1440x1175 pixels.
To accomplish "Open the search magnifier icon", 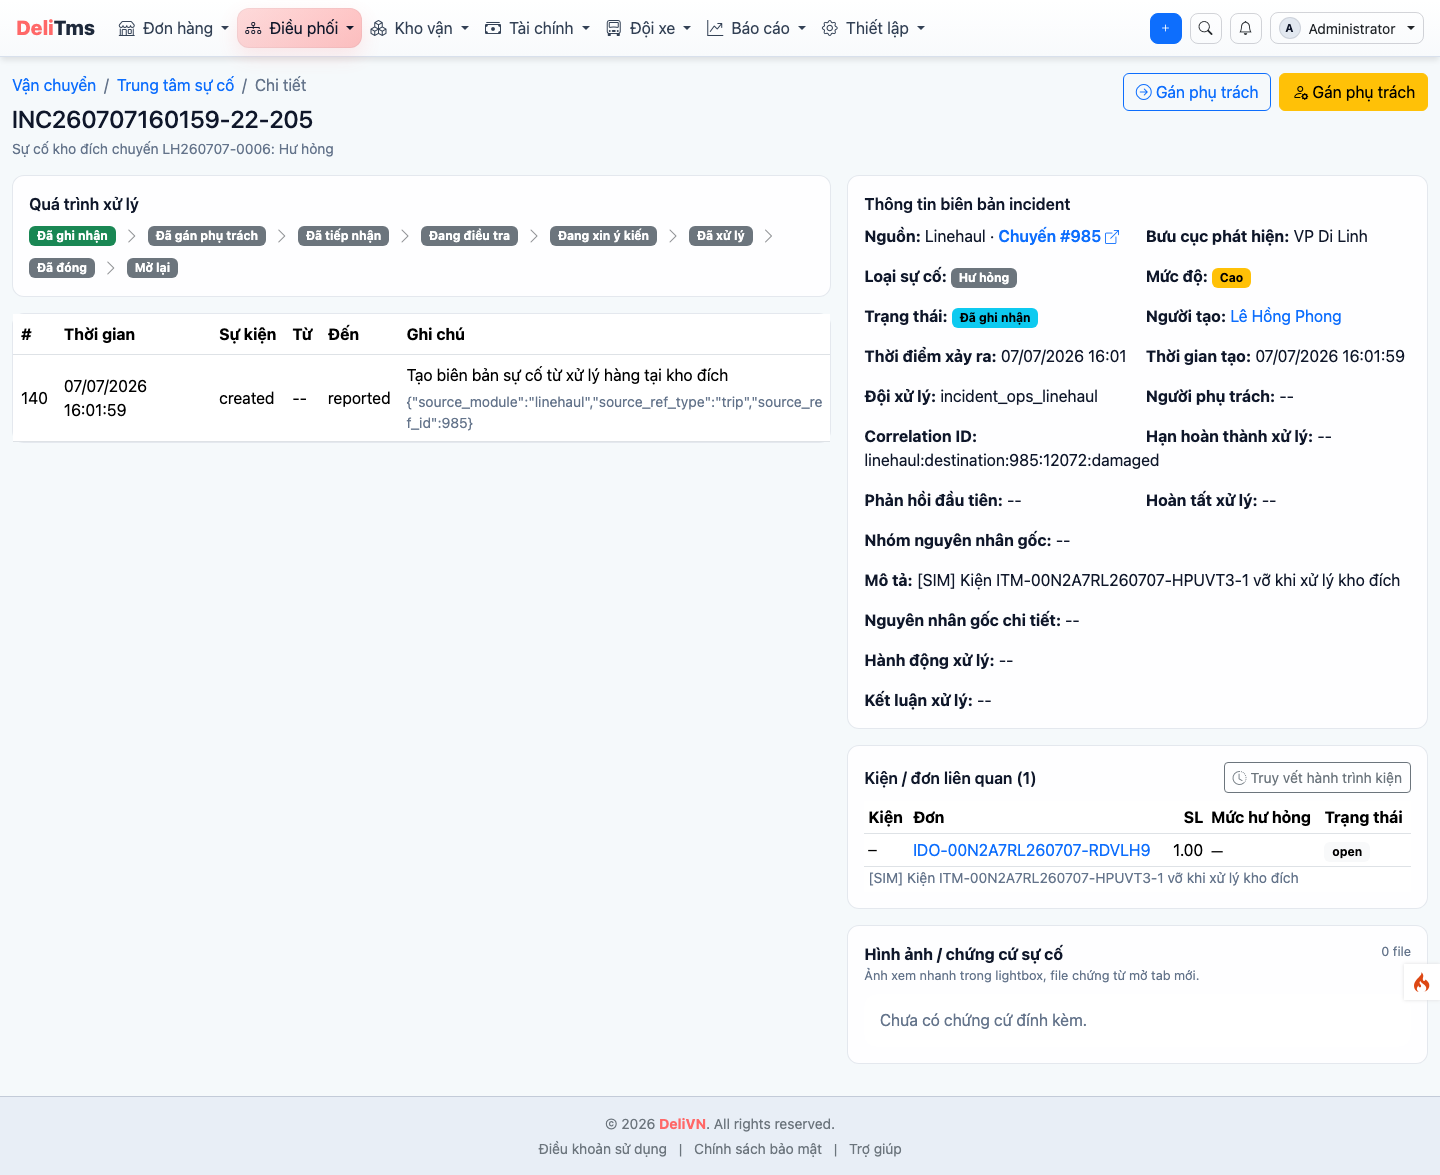I will (x=1205, y=28).
